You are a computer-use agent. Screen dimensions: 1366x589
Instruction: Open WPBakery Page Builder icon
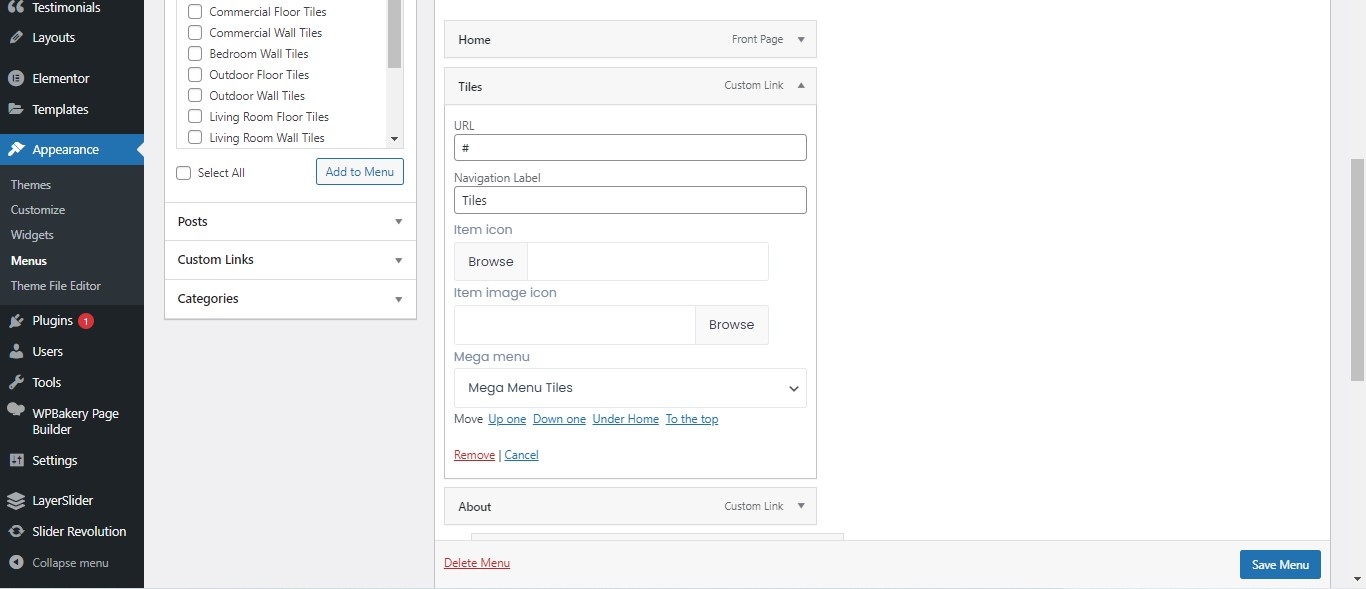point(16,410)
